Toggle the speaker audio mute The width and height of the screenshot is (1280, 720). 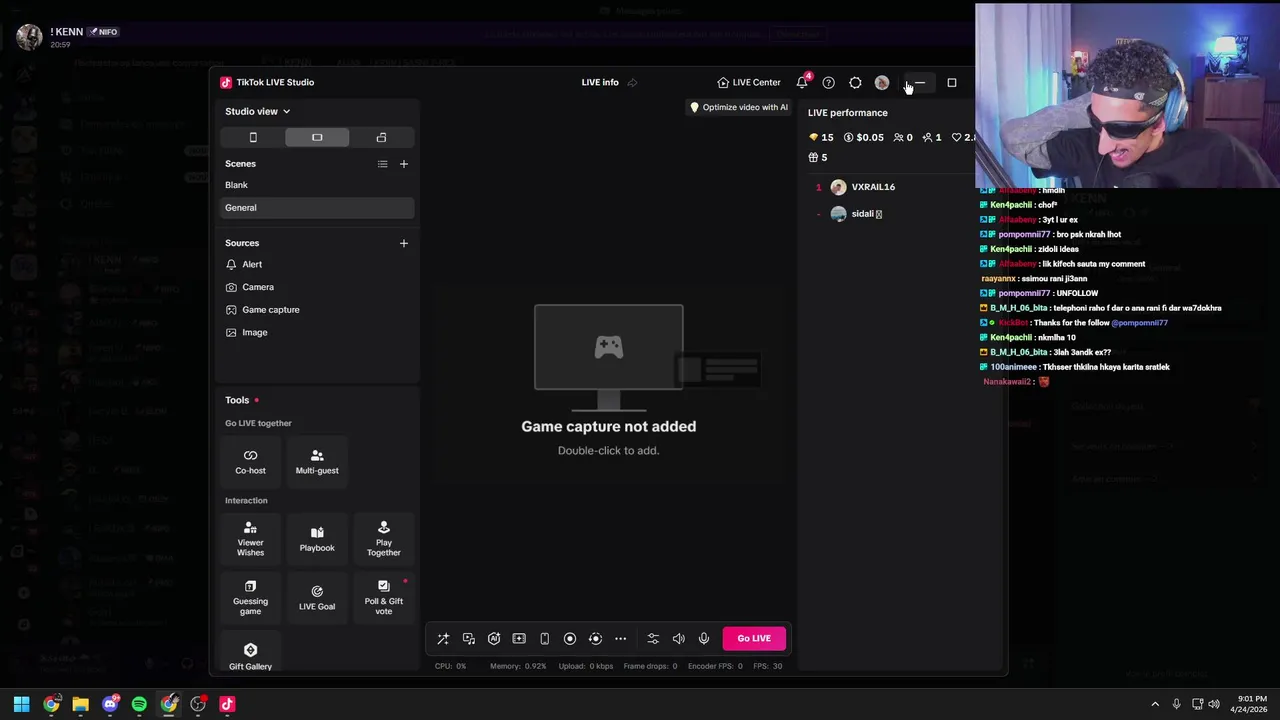pos(678,638)
